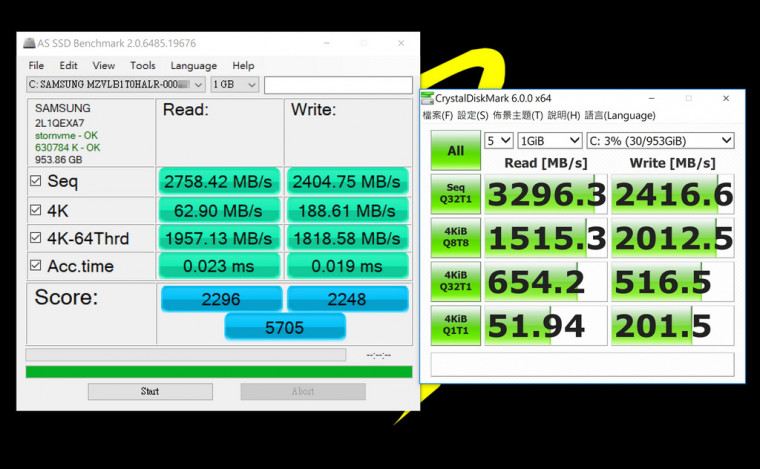Image resolution: width=760 pixels, height=469 pixels.
Task: Run the Seq Q32T1 test button
Action: click(456, 194)
